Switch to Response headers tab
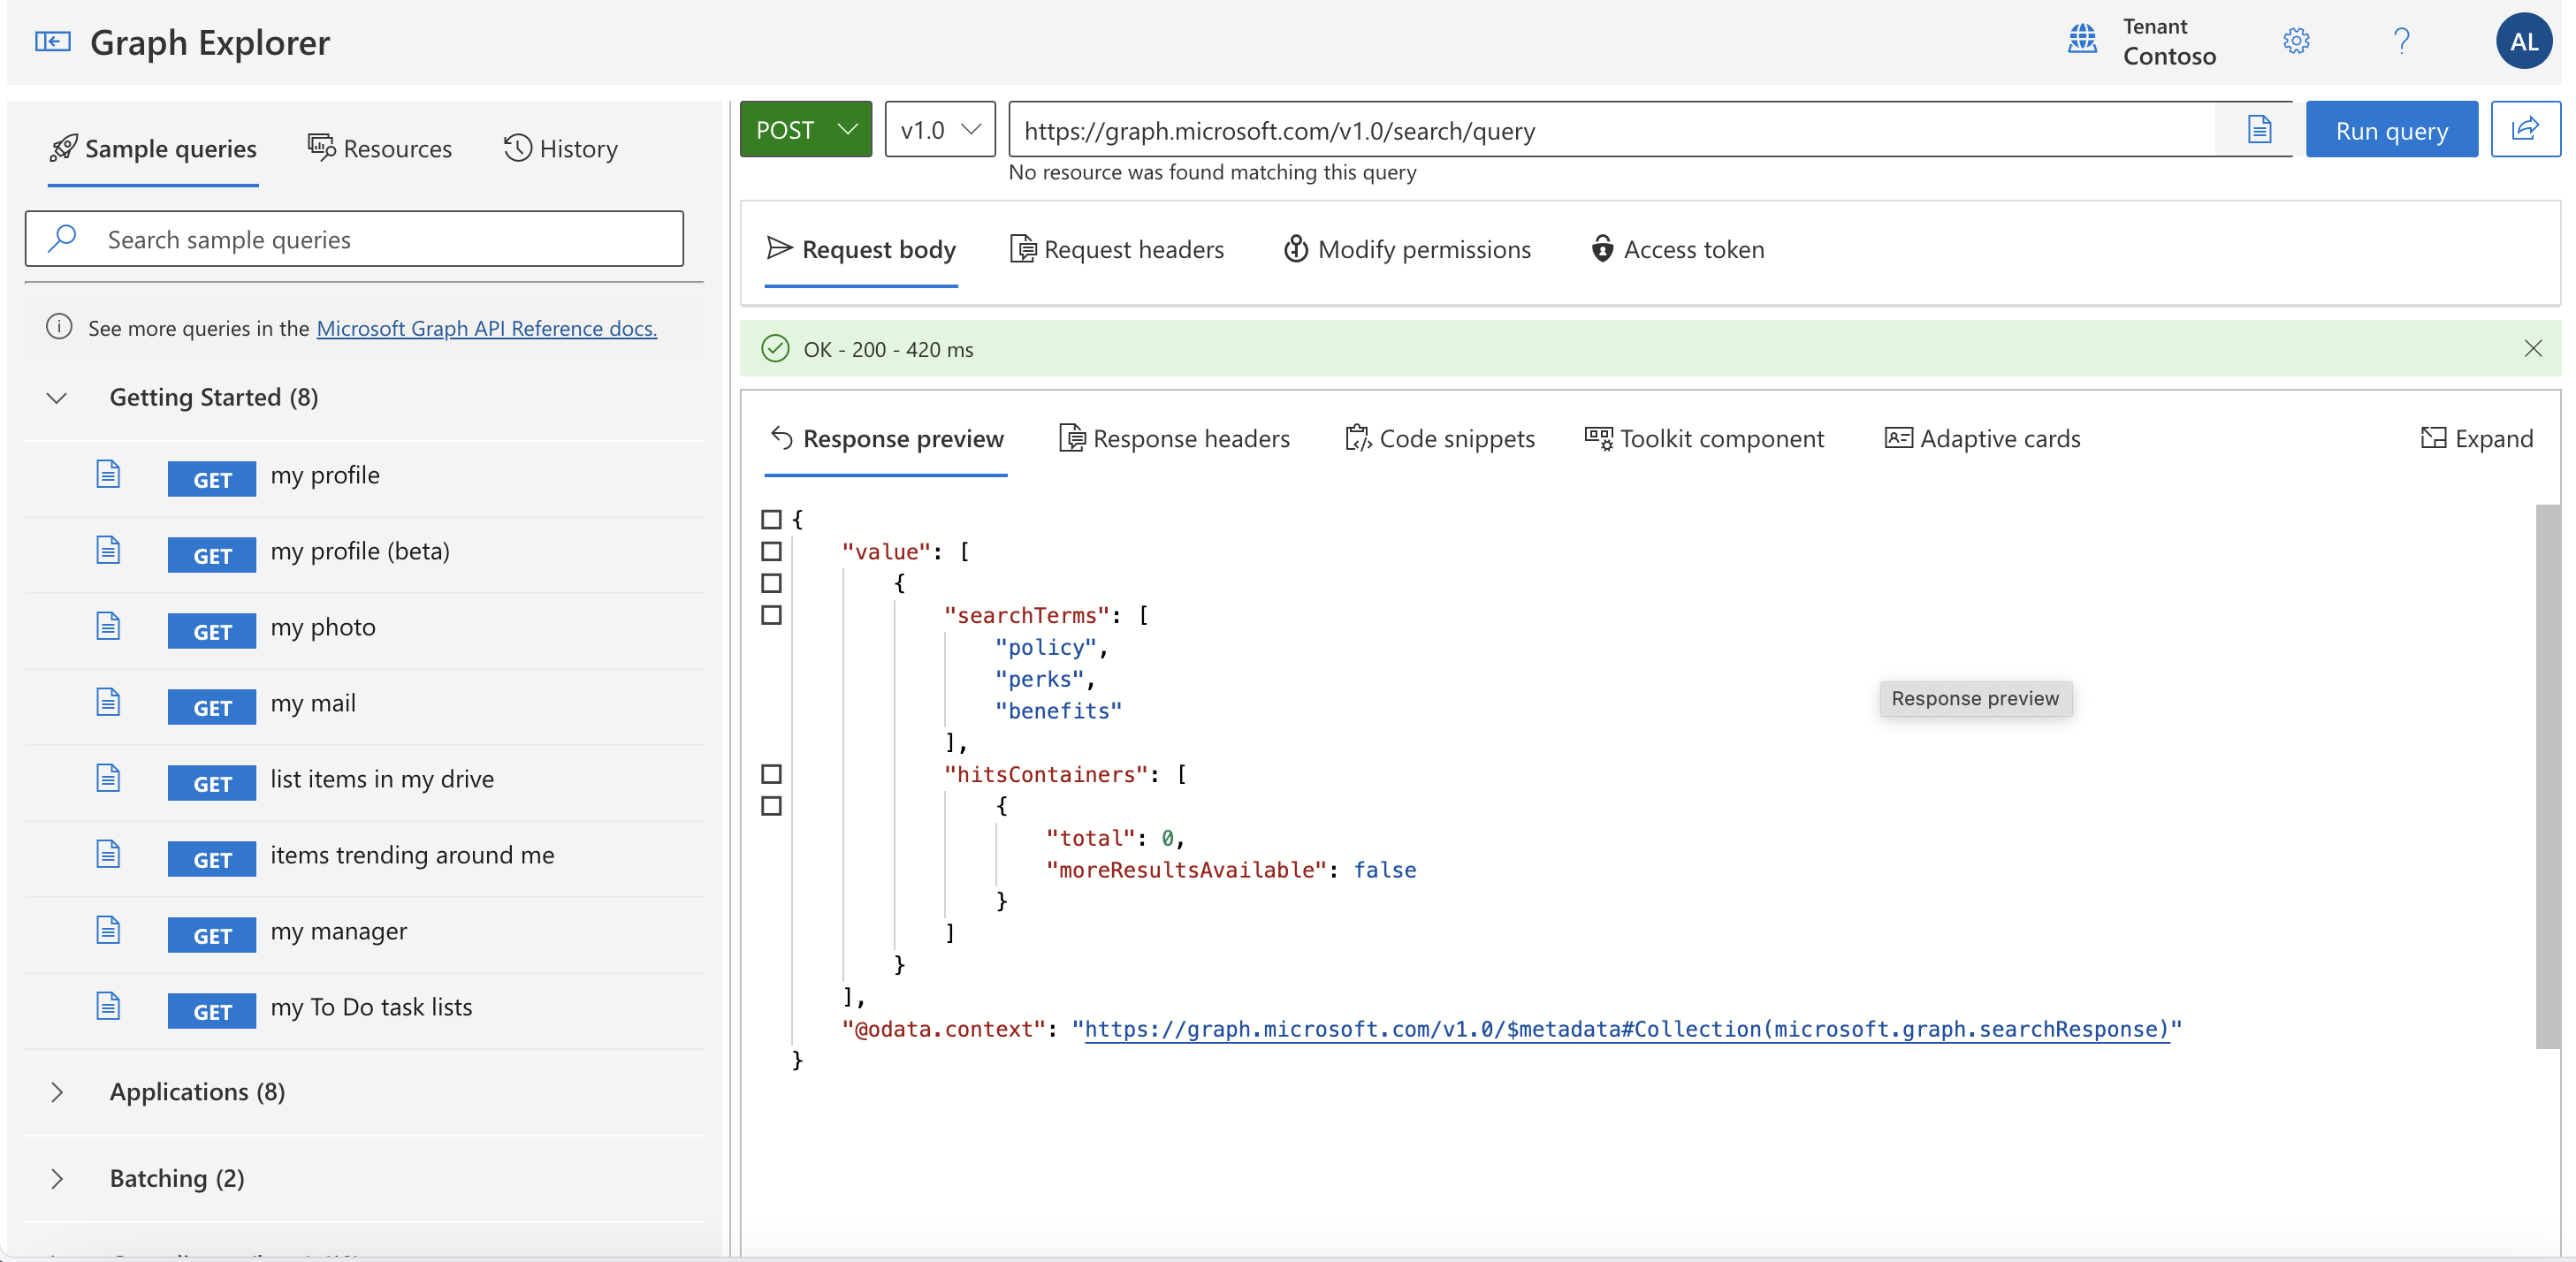The height and width of the screenshot is (1262, 2576). pos(1175,437)
